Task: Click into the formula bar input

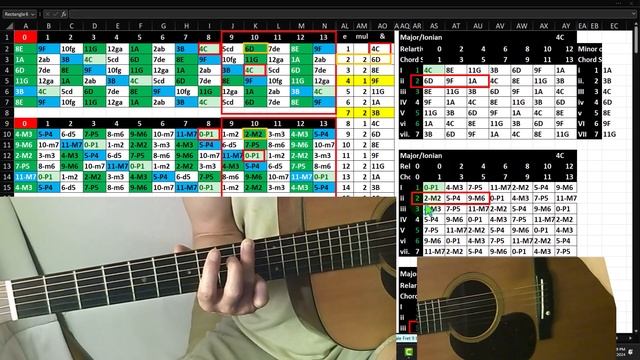Action: pos(351,14)
